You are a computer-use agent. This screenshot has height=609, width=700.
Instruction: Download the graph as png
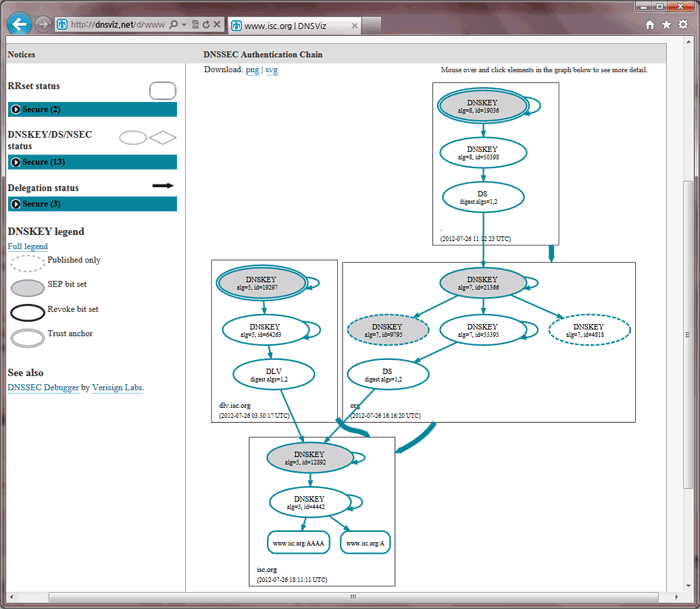(252, 70)
